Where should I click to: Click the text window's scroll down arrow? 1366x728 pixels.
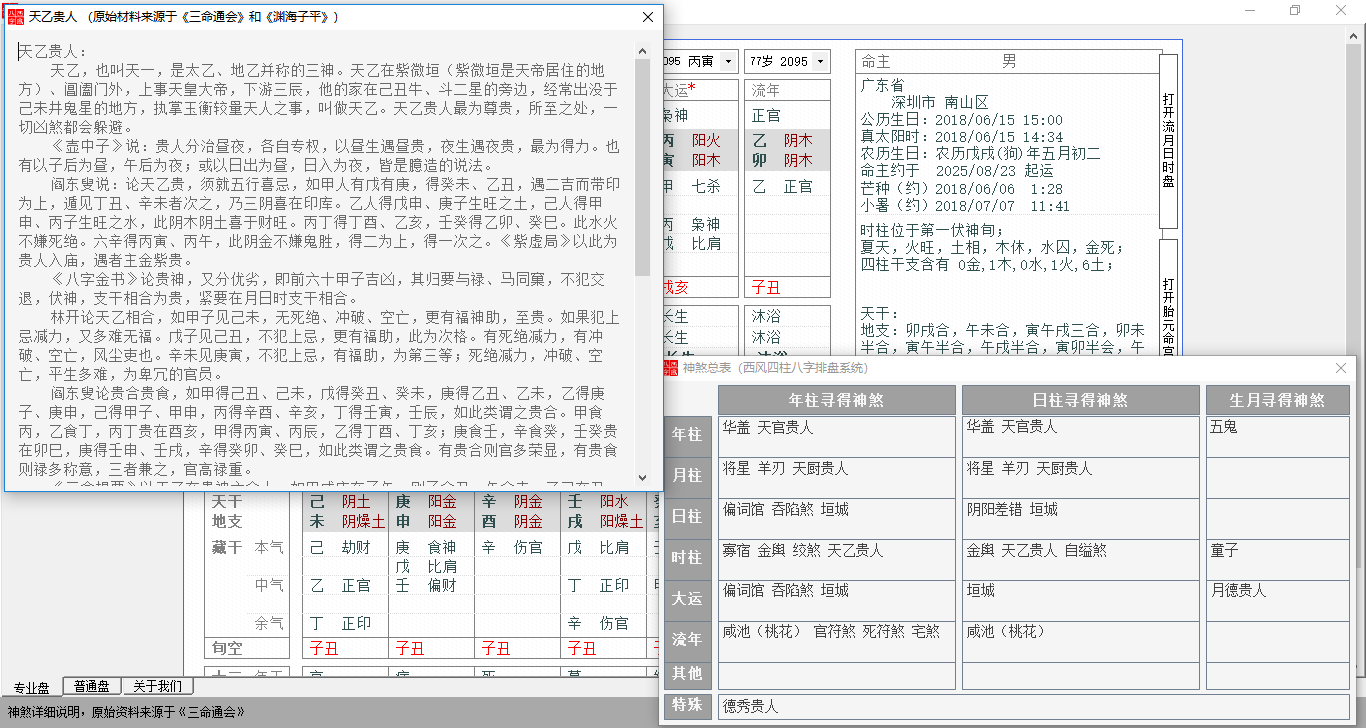click(642, 477)
